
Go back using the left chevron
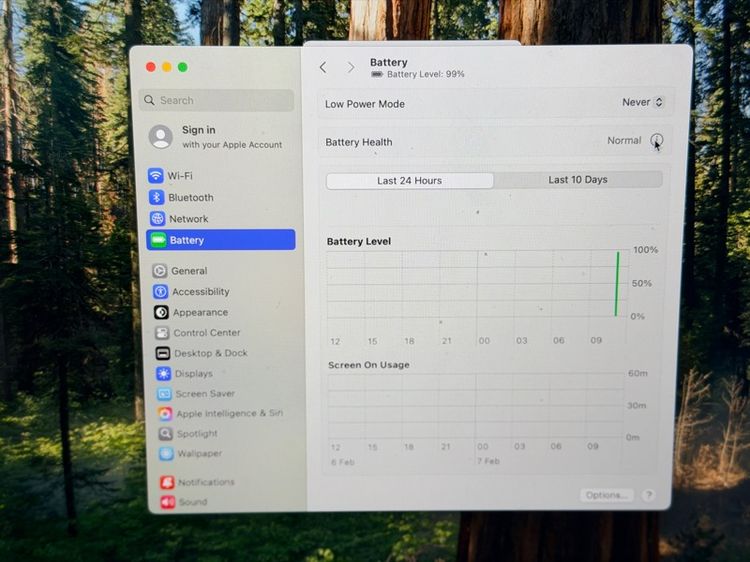(323, 67)
